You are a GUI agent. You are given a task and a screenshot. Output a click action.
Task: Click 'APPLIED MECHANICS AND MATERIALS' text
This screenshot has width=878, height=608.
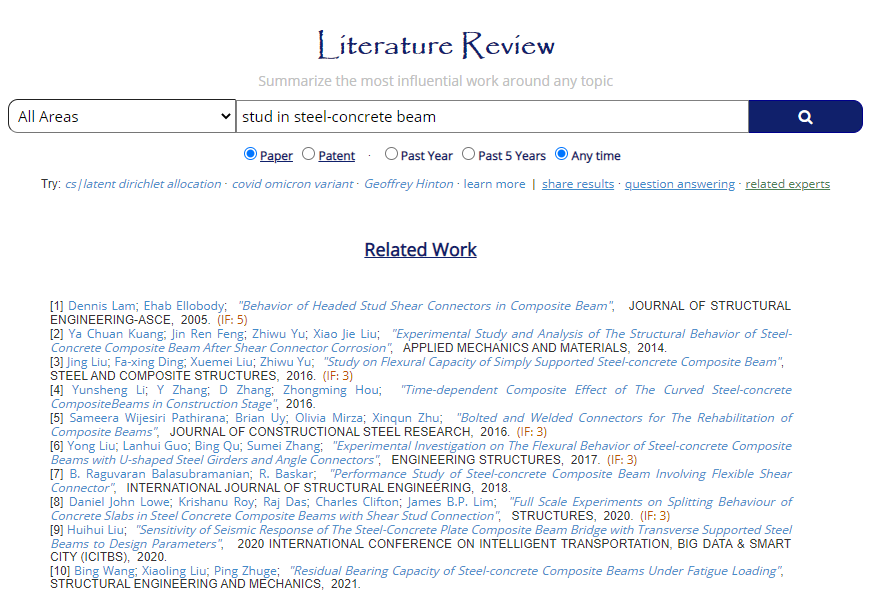515,348
